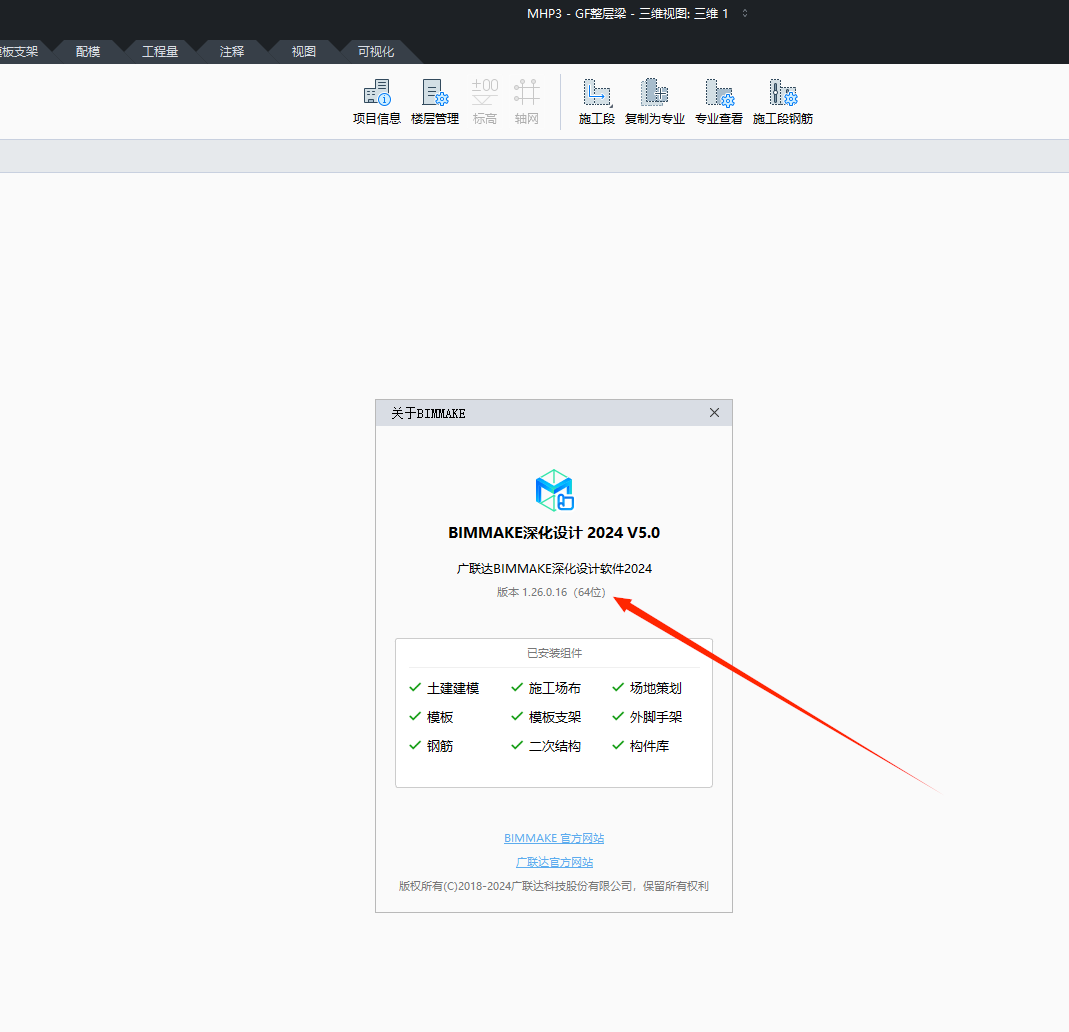Open the 视图 ribbon tab
1069x1032 pixels.
point(304,52)
